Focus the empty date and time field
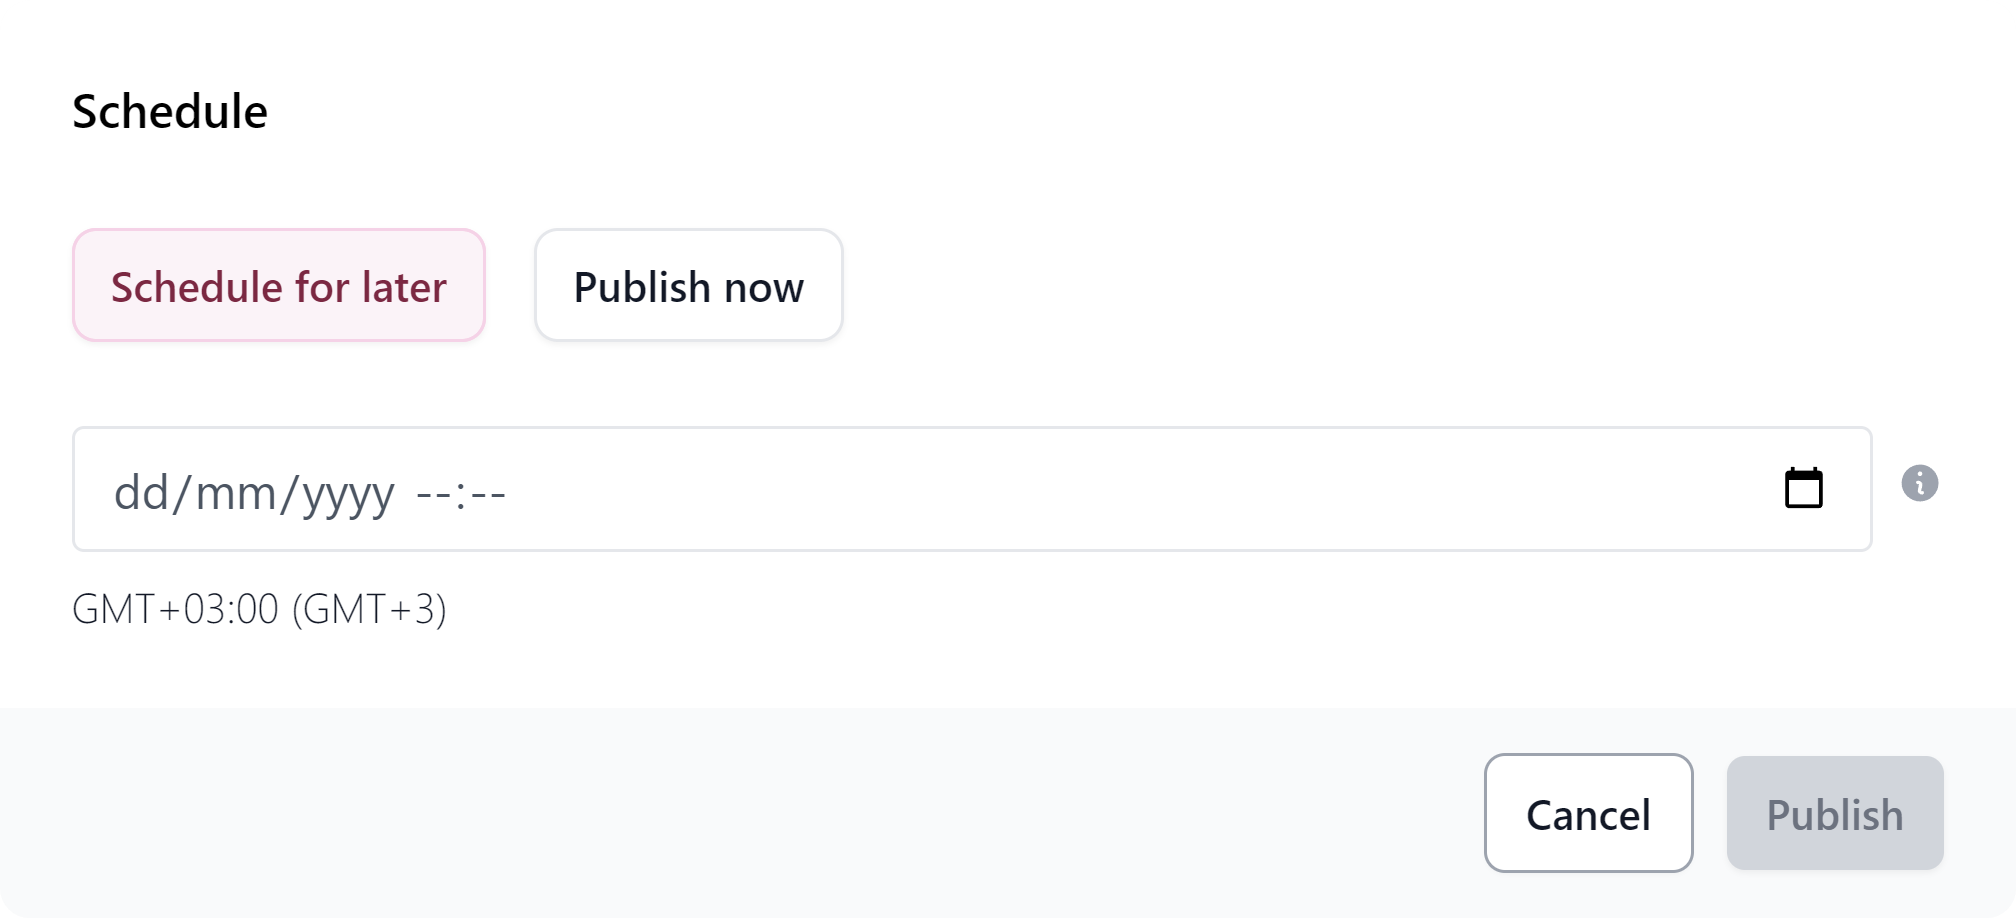 (800, 488)
